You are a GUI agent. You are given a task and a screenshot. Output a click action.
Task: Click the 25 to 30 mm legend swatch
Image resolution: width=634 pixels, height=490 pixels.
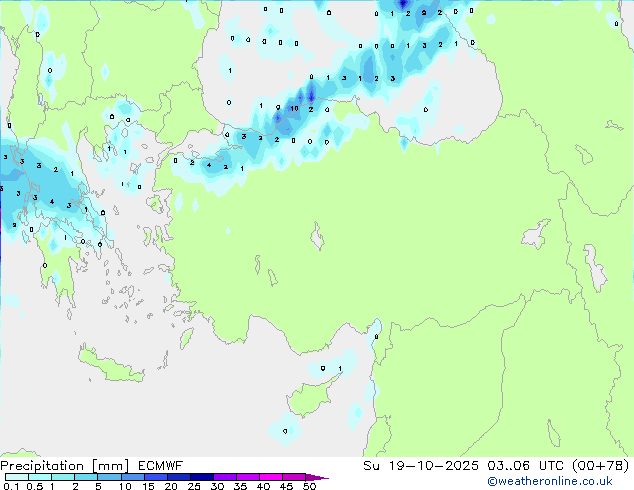click(x=202, y=477)
